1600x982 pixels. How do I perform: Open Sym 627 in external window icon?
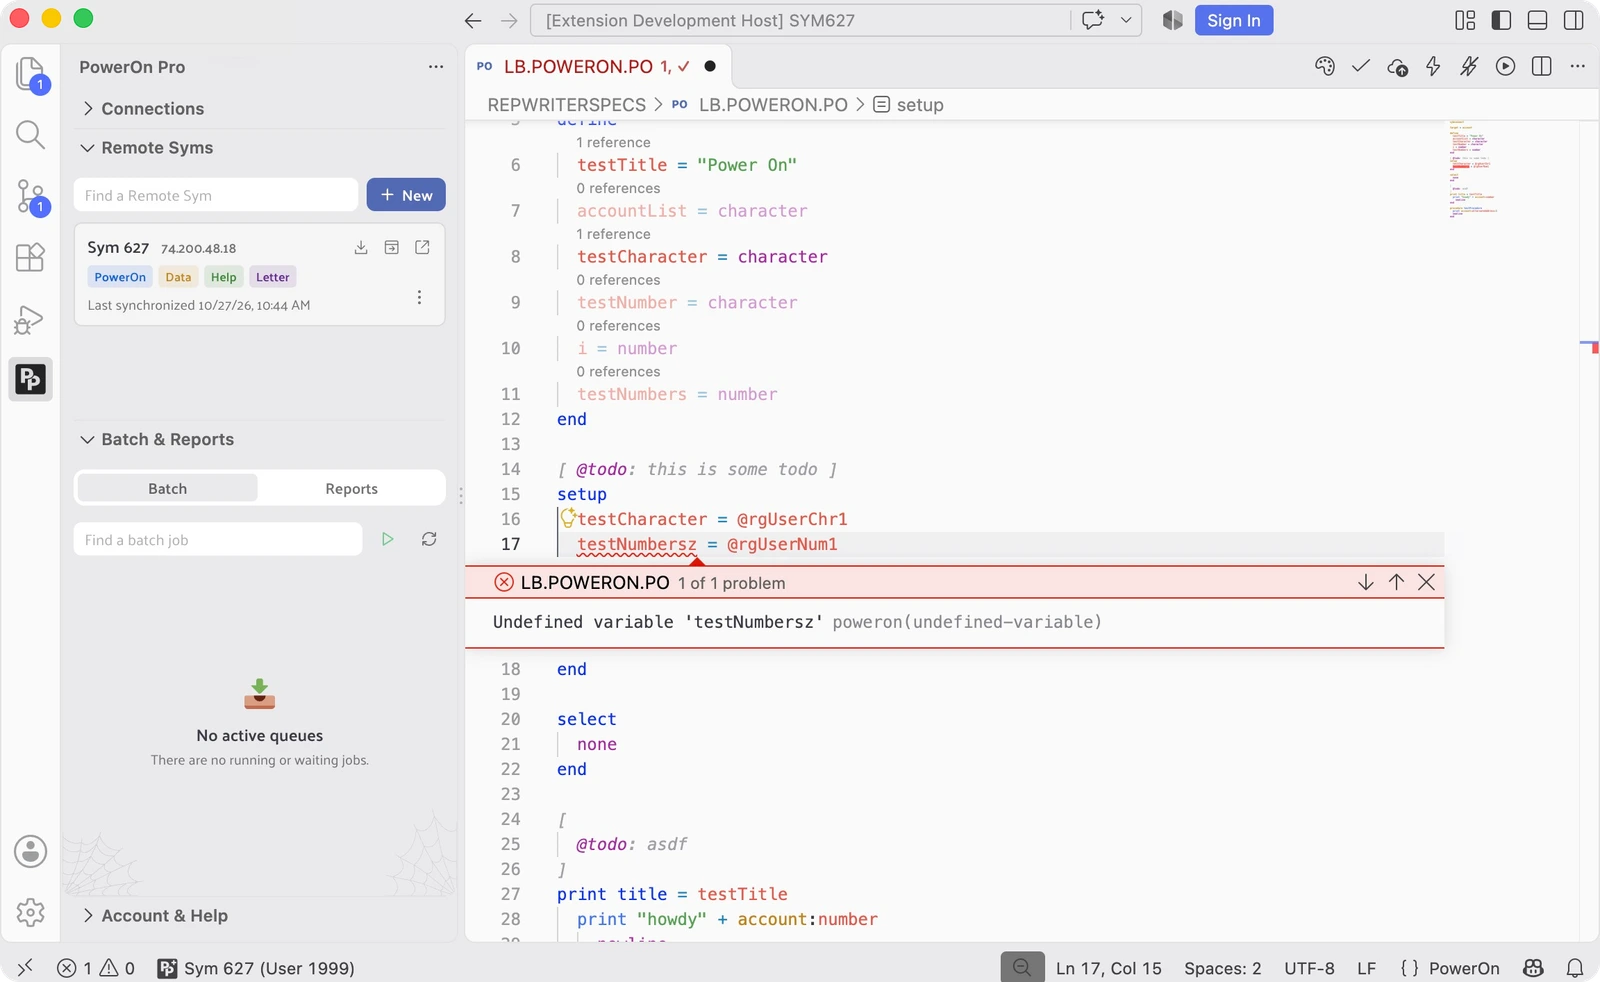tap(423, 247)
